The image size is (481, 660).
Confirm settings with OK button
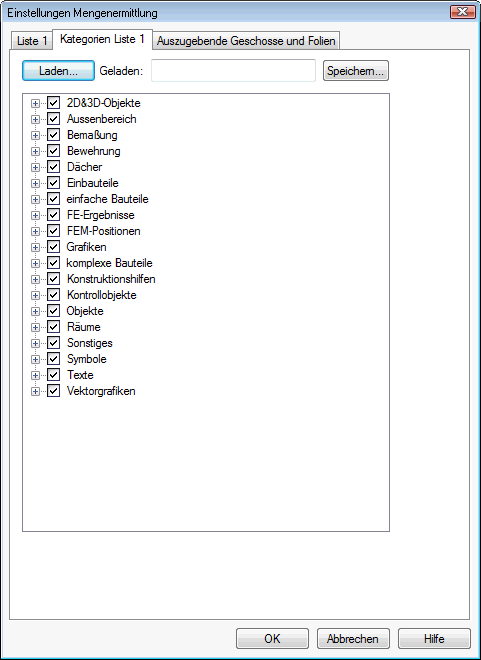(272, 639)
